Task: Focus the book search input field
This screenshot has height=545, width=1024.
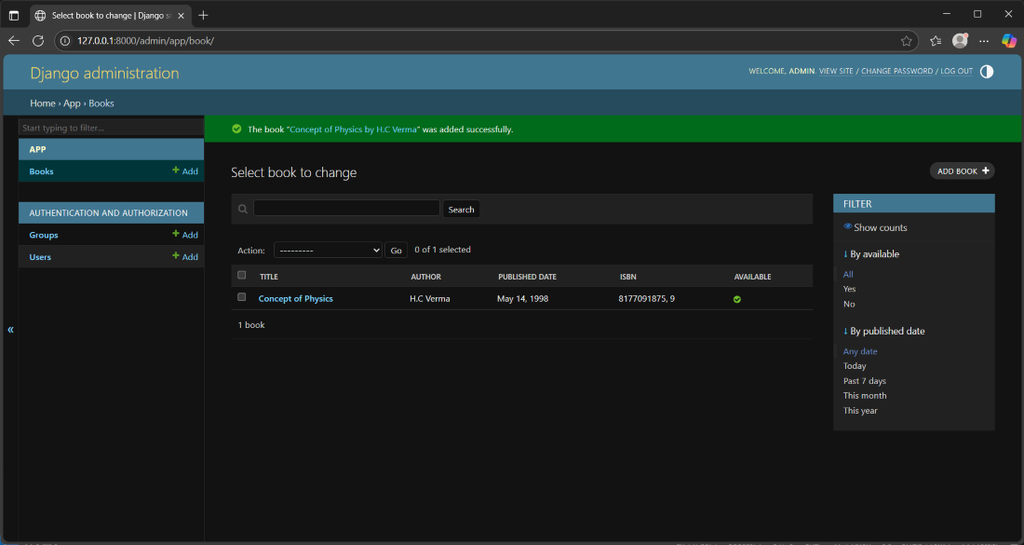Action: coord(346,208)
